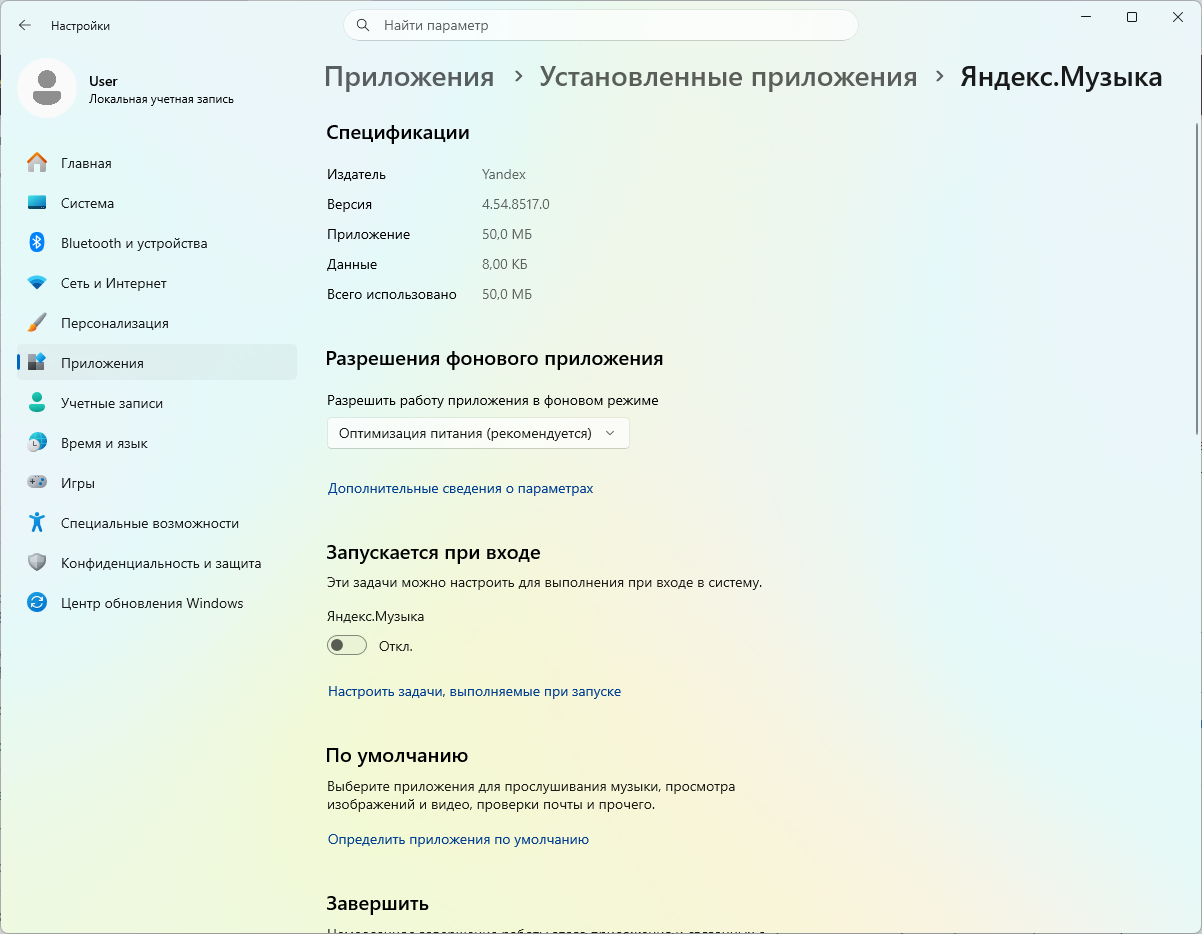The height and width of the screenshot is (934, 1202).
Task: Click Определить приложения по умолчанию link
Action: pyautogui.click(x=458, y=839)
